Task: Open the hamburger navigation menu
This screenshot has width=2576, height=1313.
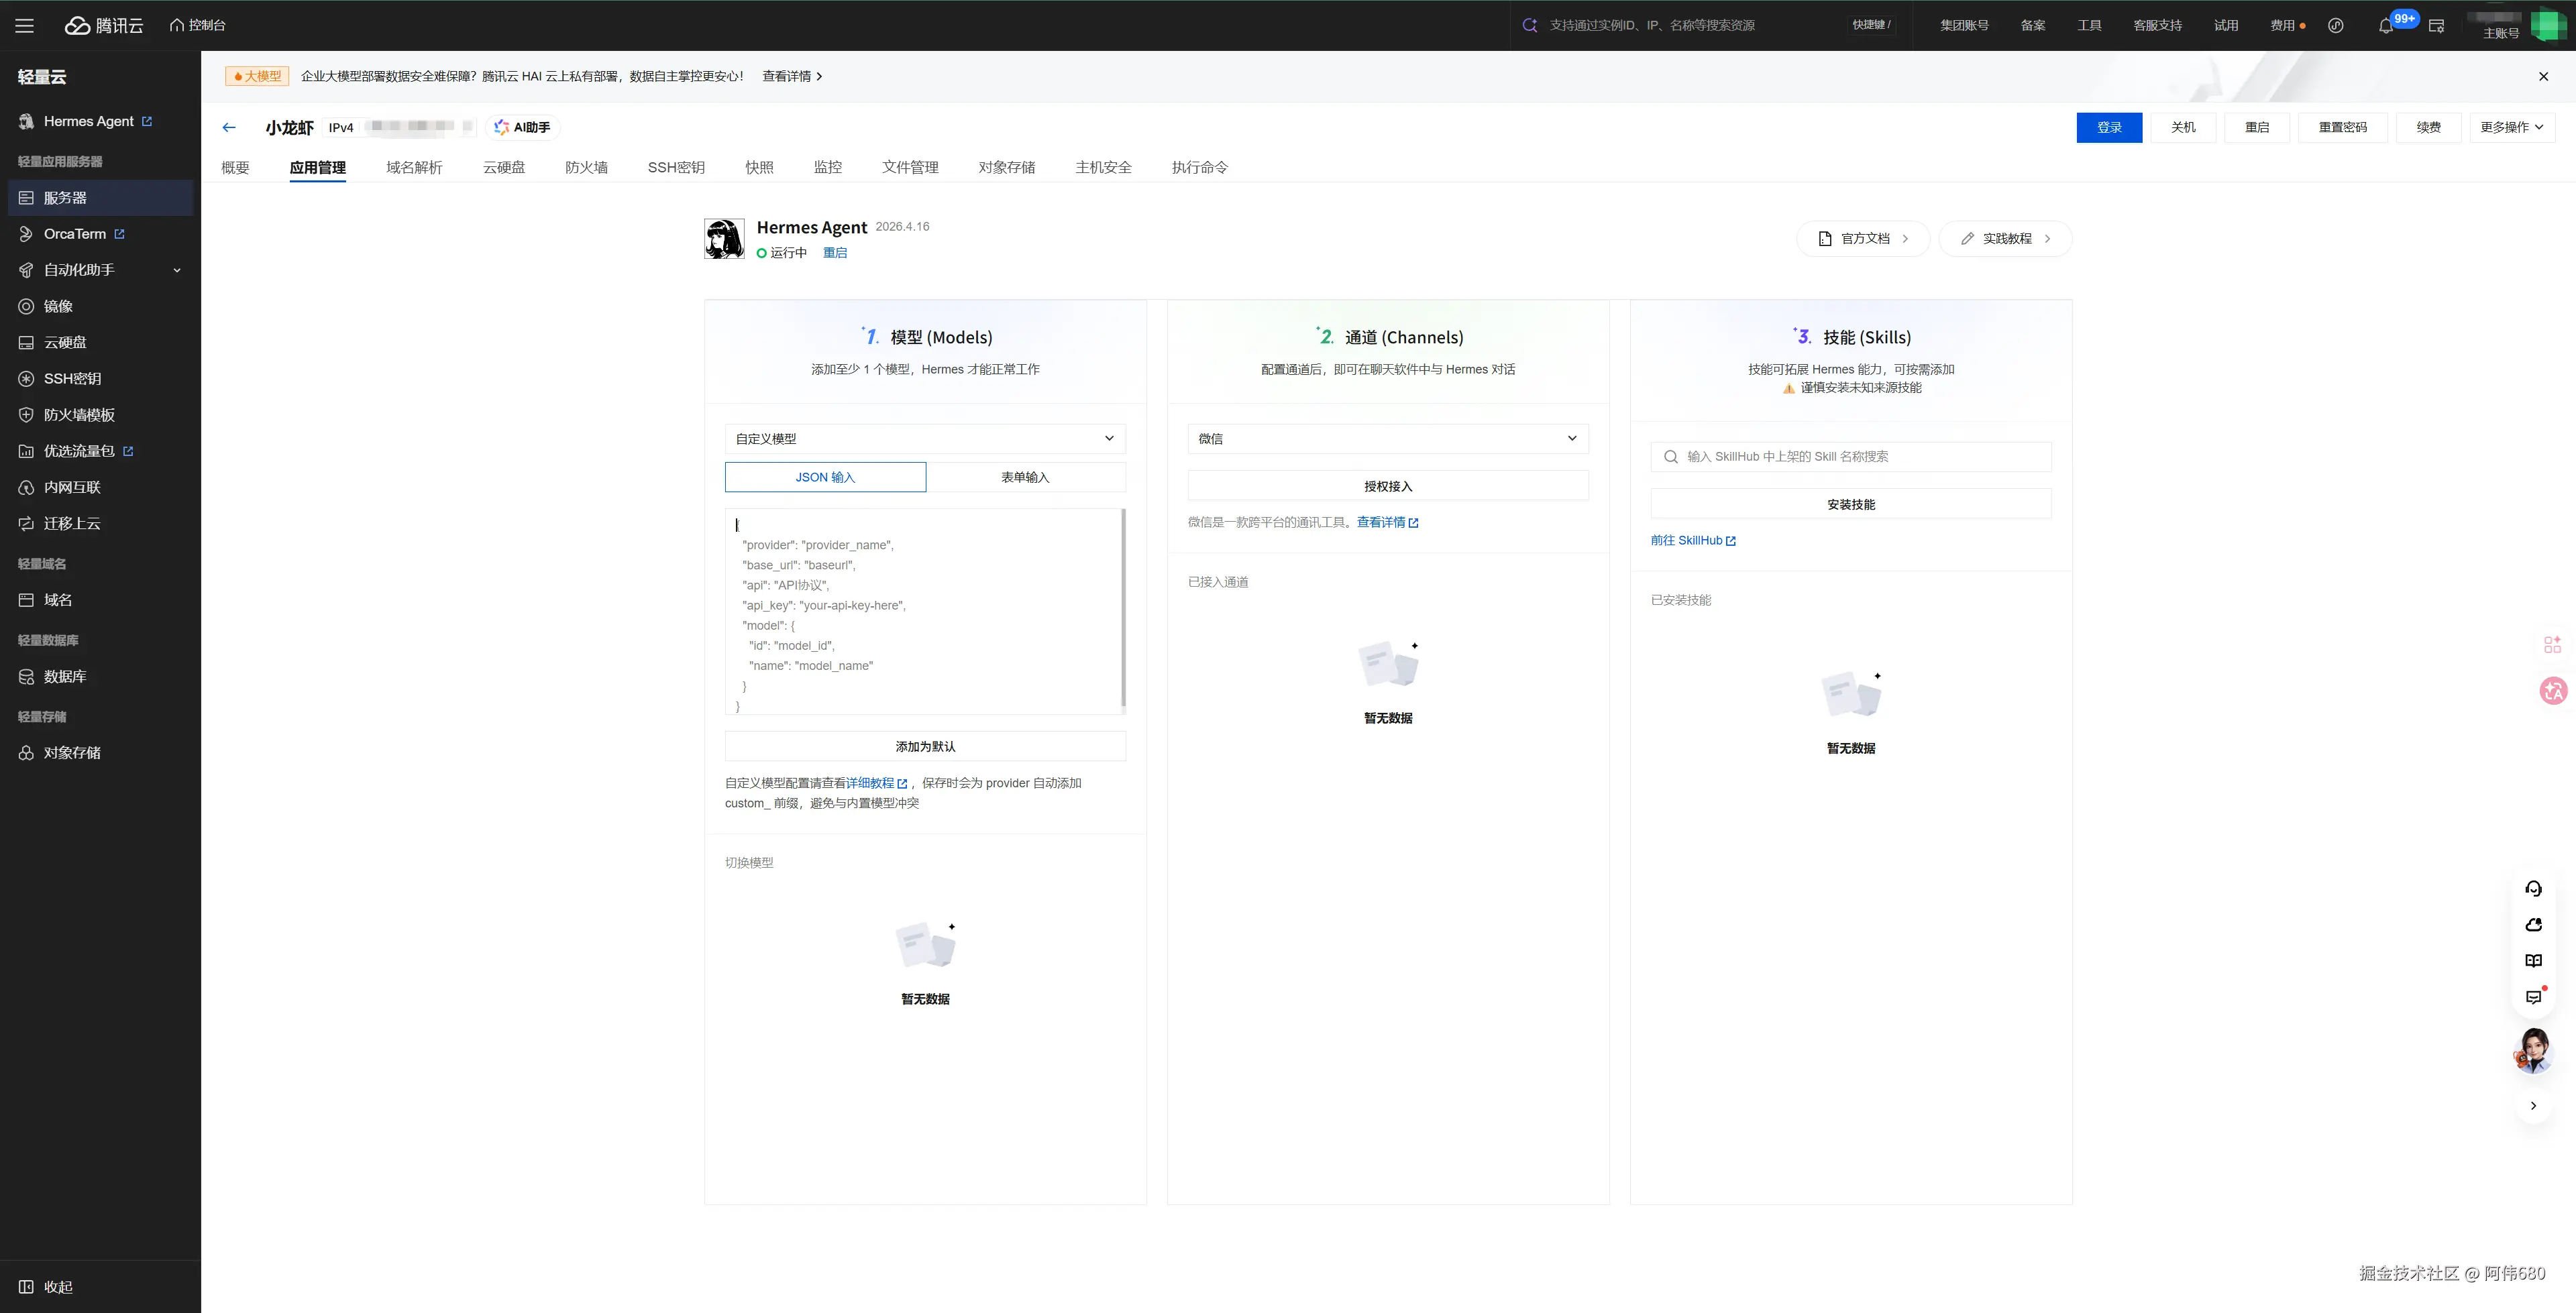Action: pos(25,26)
